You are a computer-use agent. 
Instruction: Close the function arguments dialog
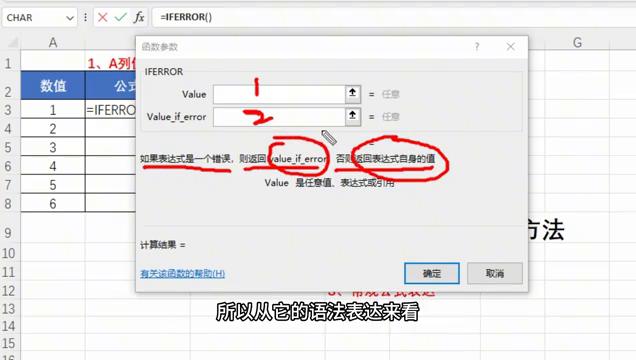pos(511,47)
